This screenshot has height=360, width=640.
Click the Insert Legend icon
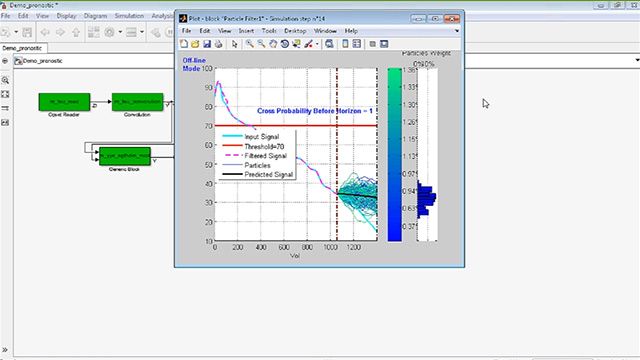tap(357, 44)
